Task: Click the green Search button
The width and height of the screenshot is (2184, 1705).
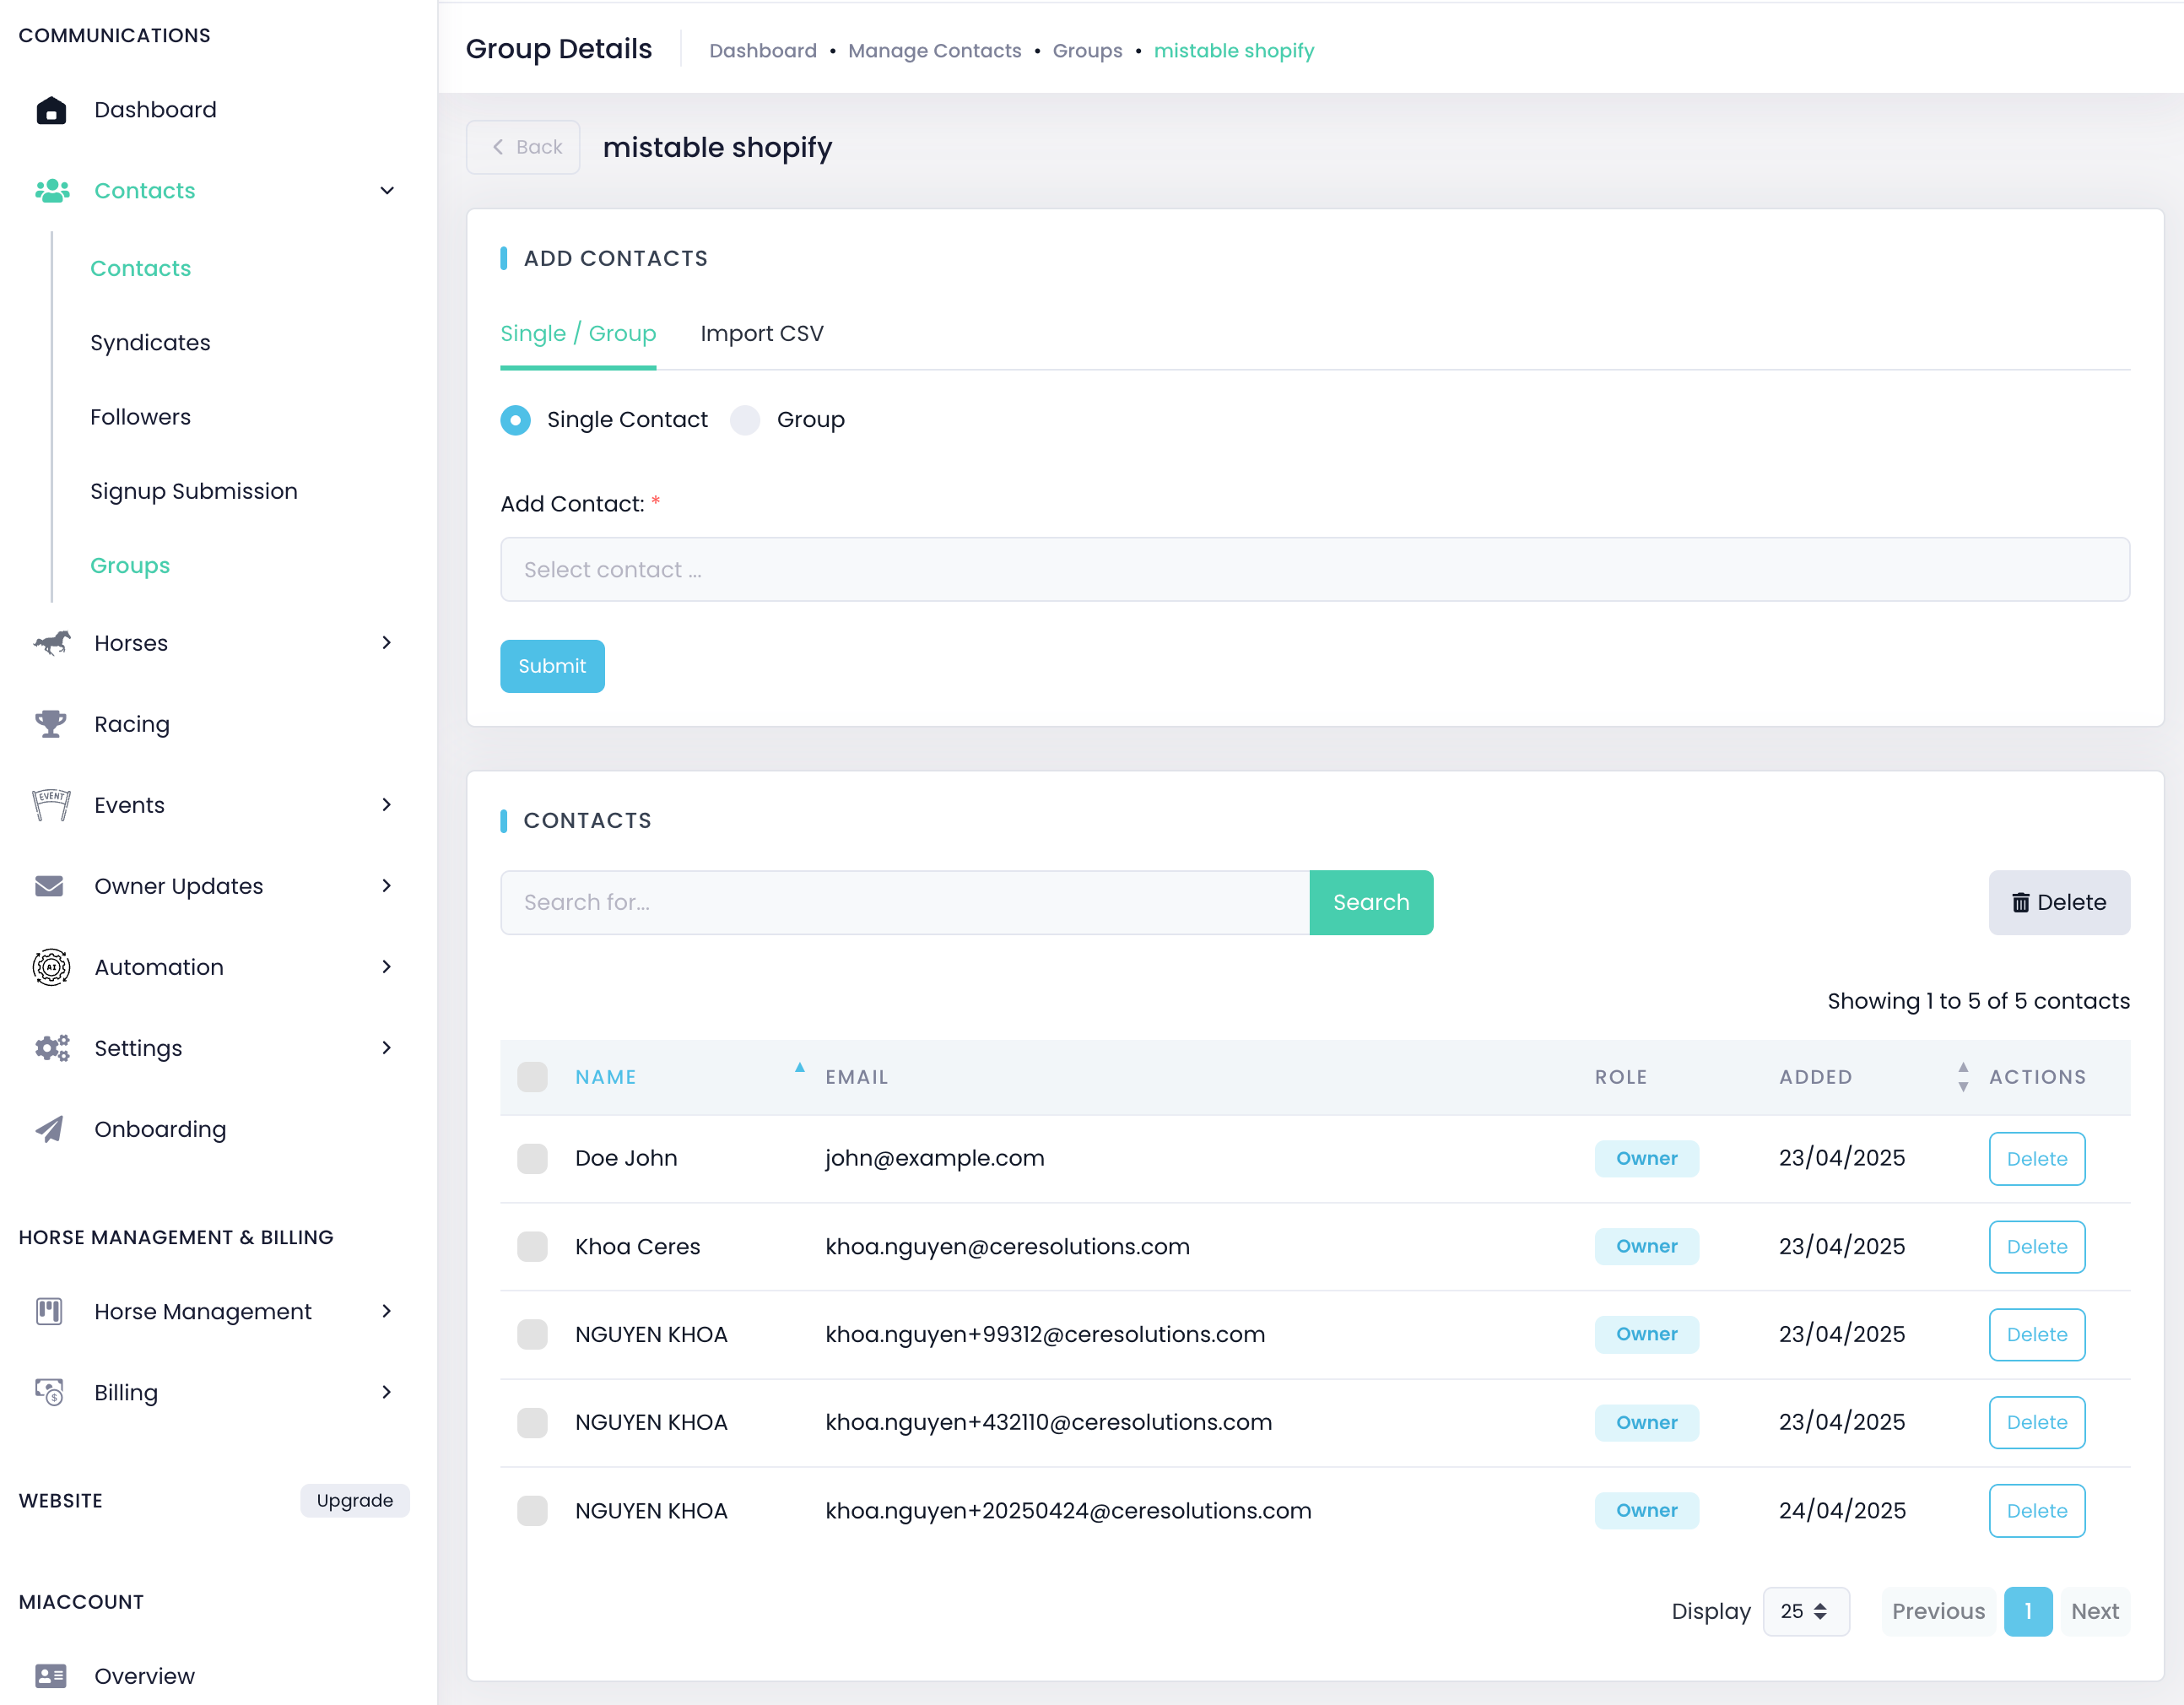Action: pos(1370,902)
